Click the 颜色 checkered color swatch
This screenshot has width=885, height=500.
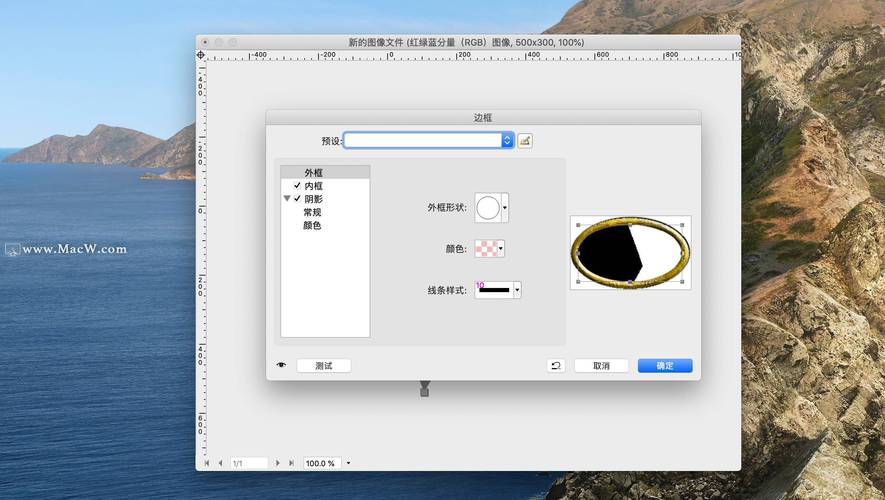point(486,248)
